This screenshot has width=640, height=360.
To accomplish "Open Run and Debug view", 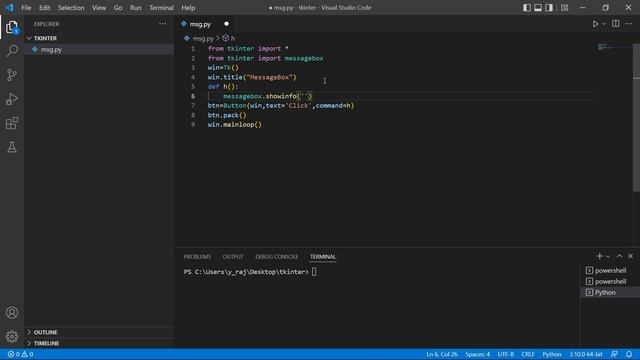I will pos(12,99).
